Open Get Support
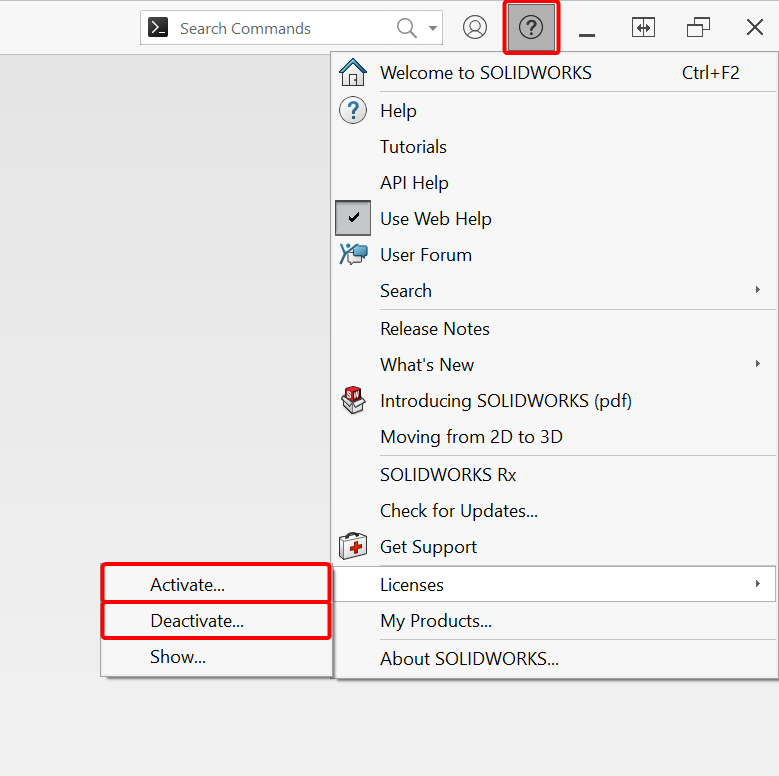 (x=554, y=547)
